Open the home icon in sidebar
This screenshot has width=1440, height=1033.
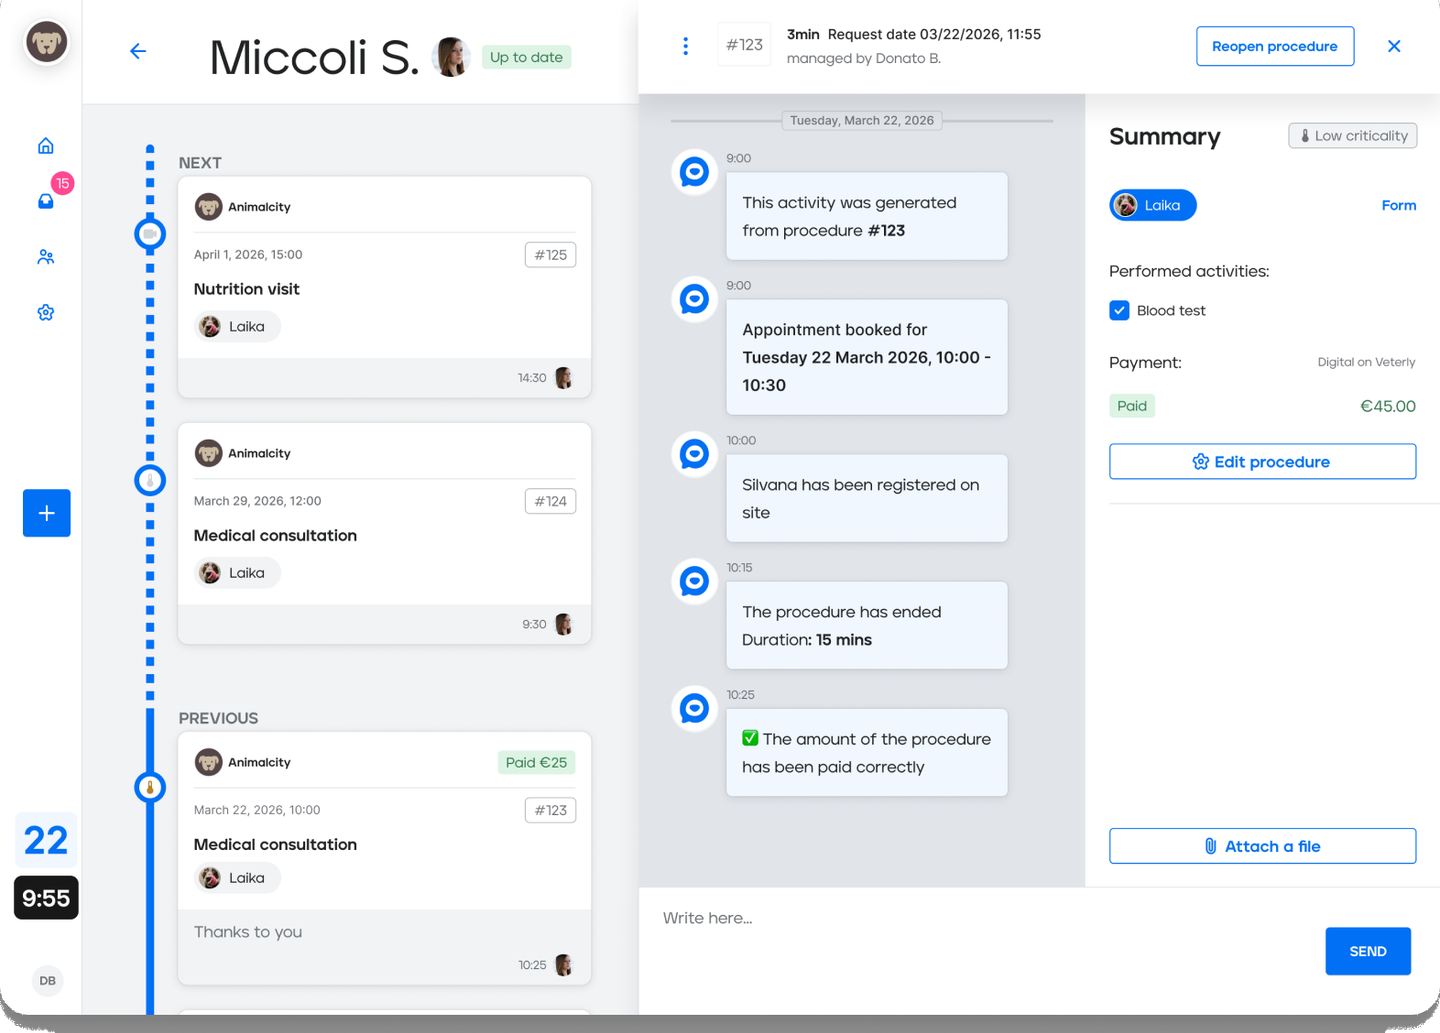point(46,146)
